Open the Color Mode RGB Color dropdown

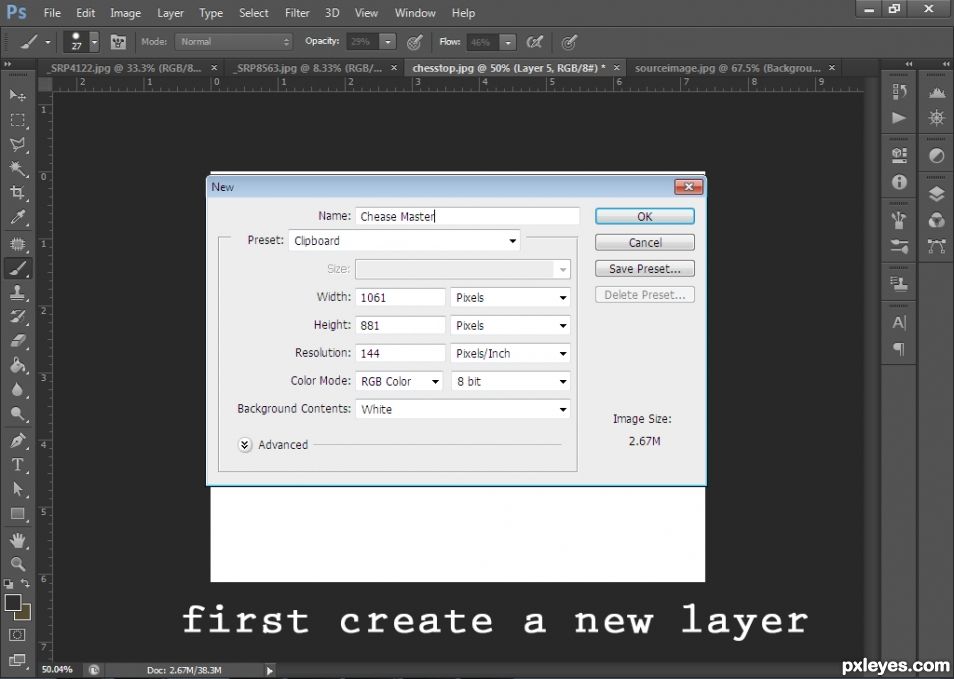pos(399,381)
